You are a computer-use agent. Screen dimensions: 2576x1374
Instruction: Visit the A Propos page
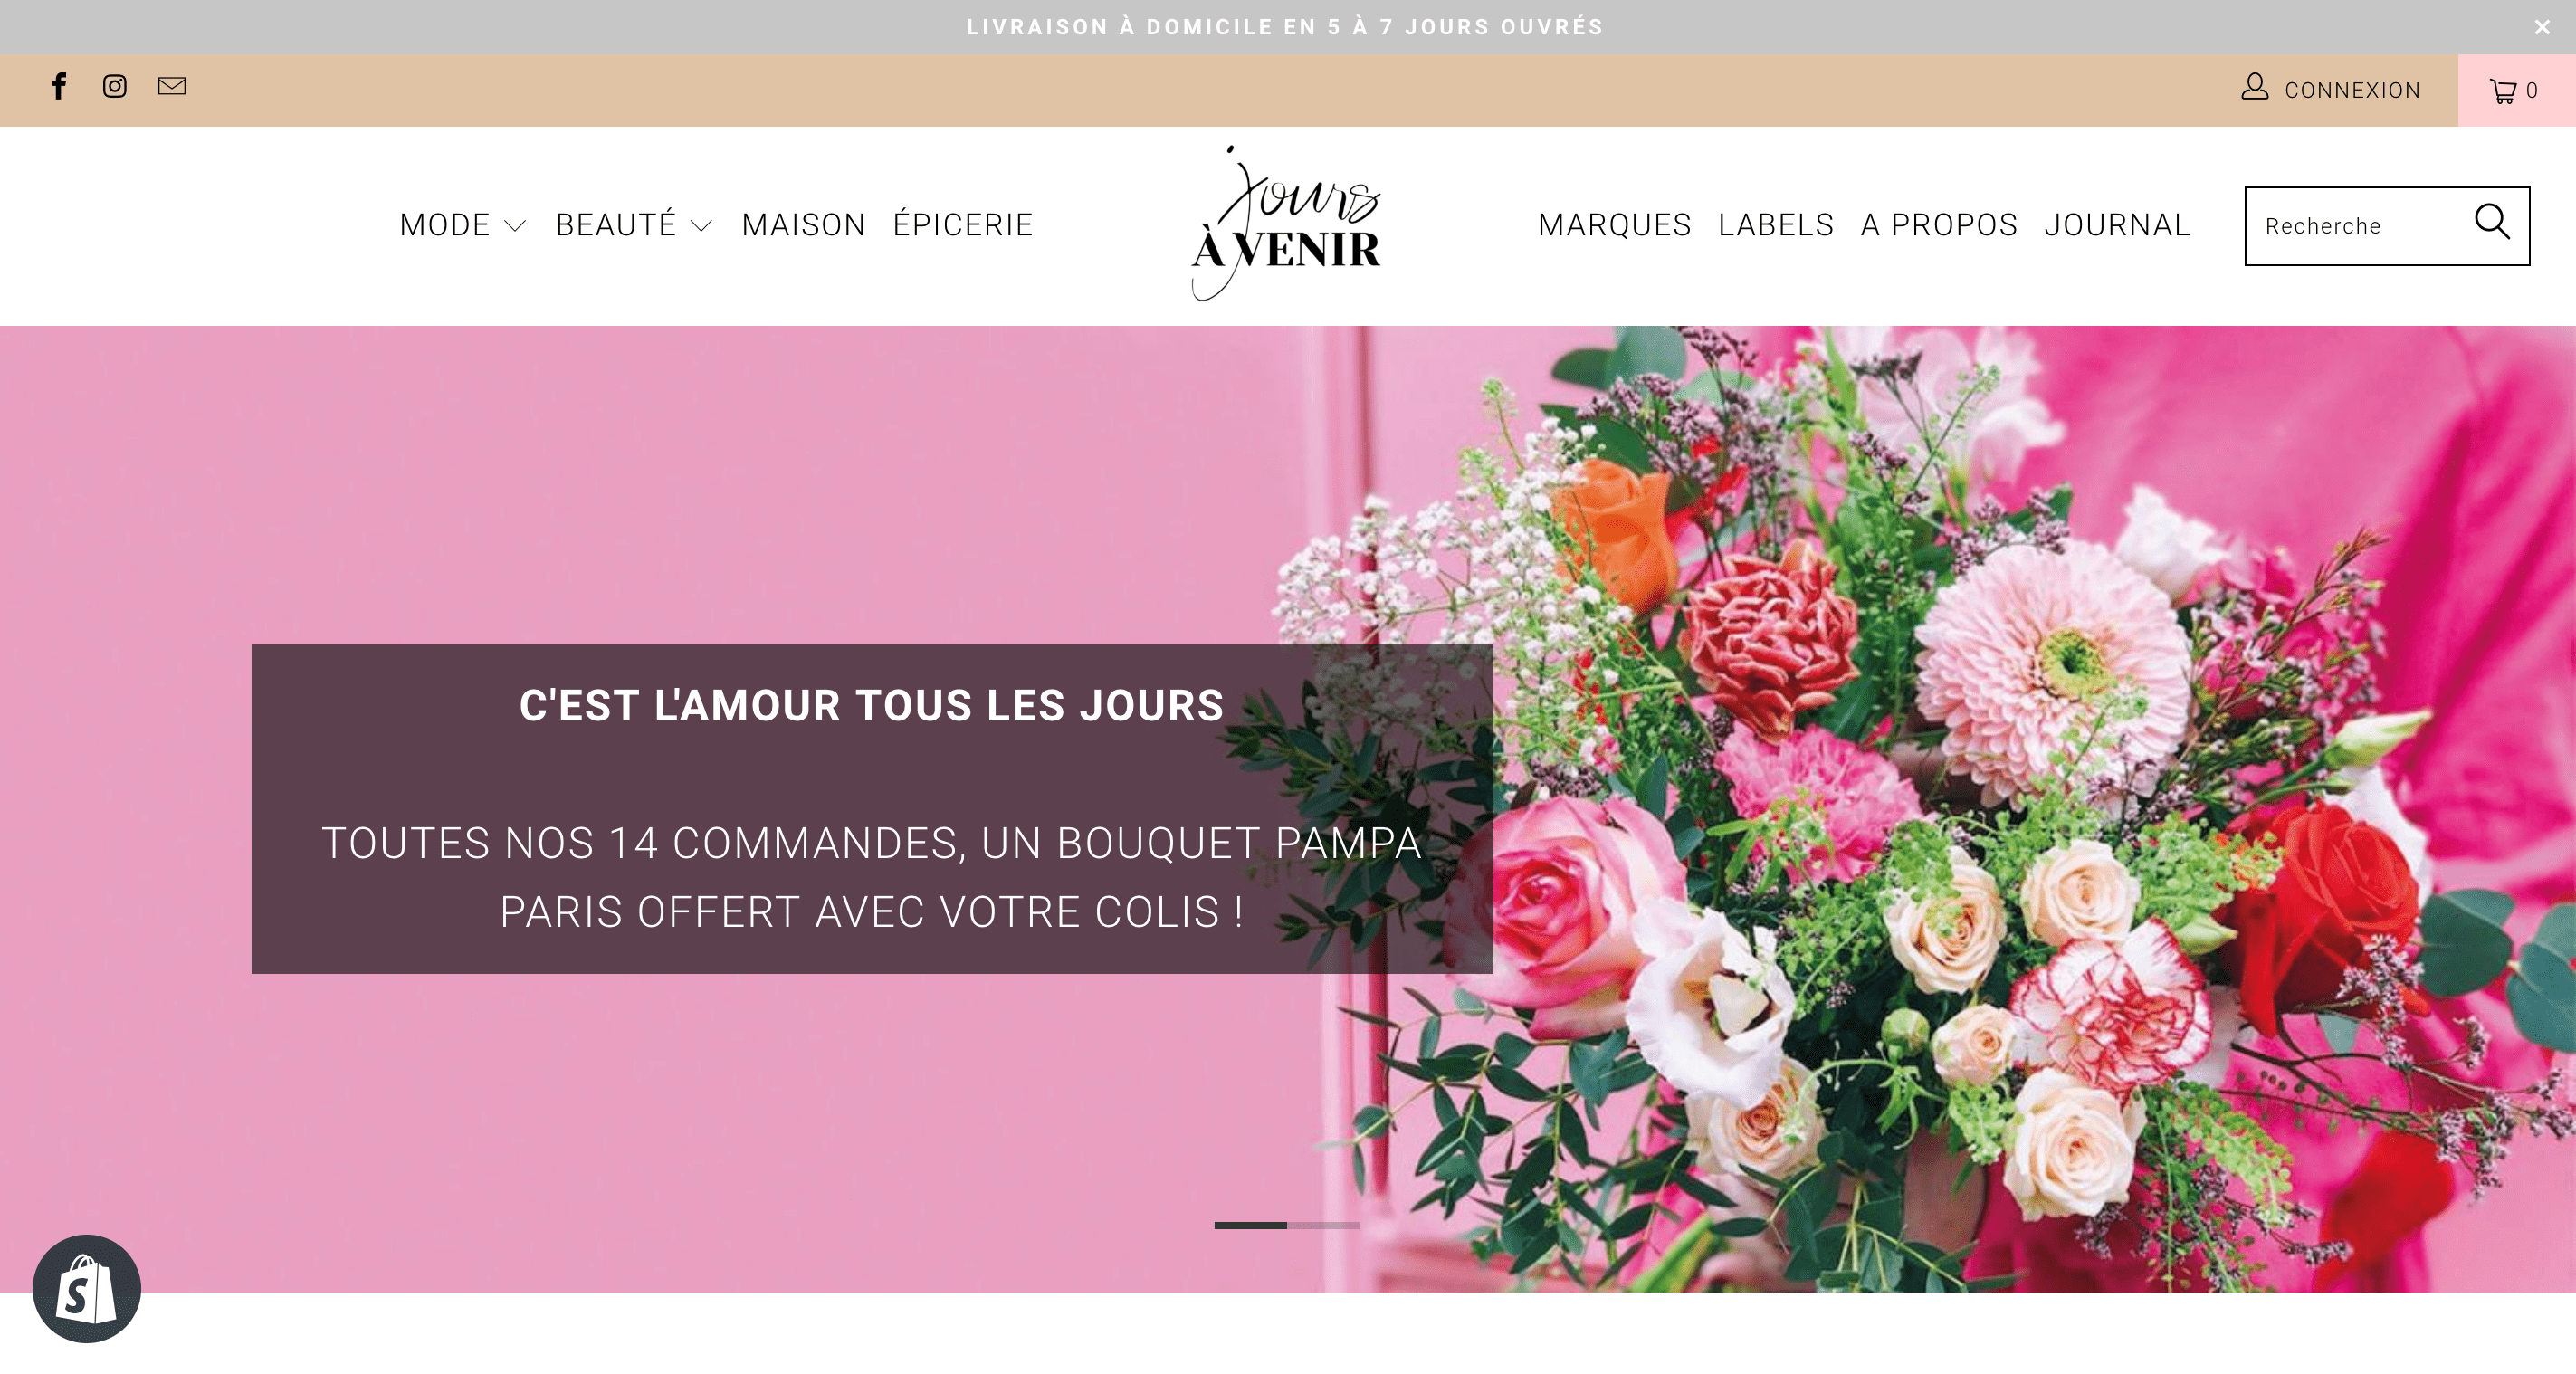pos(1939,225)
